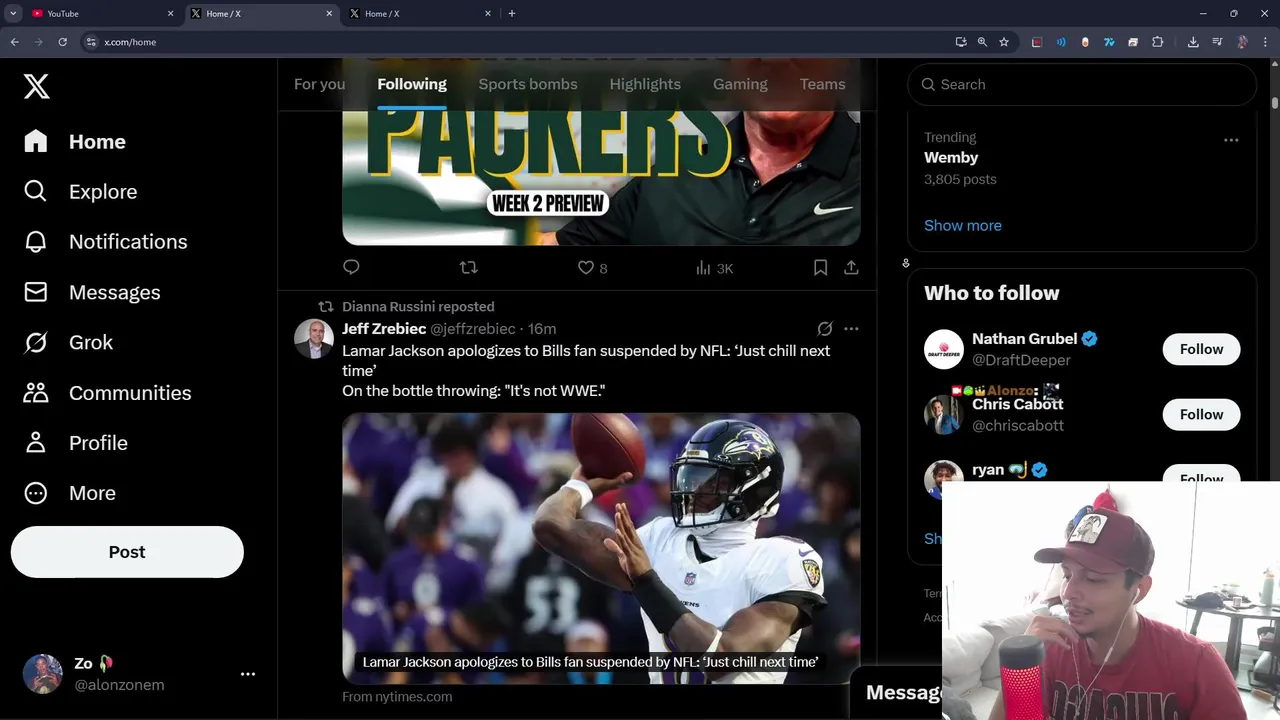Click the Post button
The width and height of the screenshot is (1280, 720).
tap(127, 552)
